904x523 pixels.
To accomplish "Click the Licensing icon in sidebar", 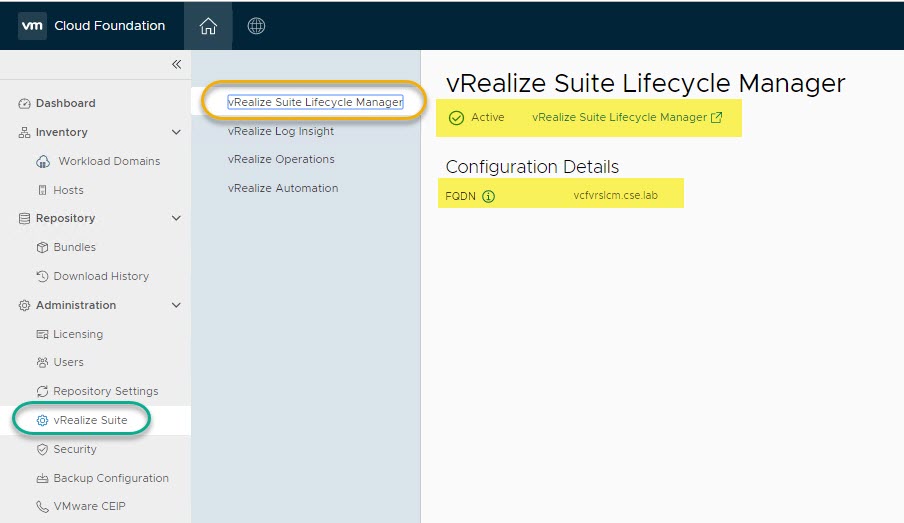I will tap(43, 335).
